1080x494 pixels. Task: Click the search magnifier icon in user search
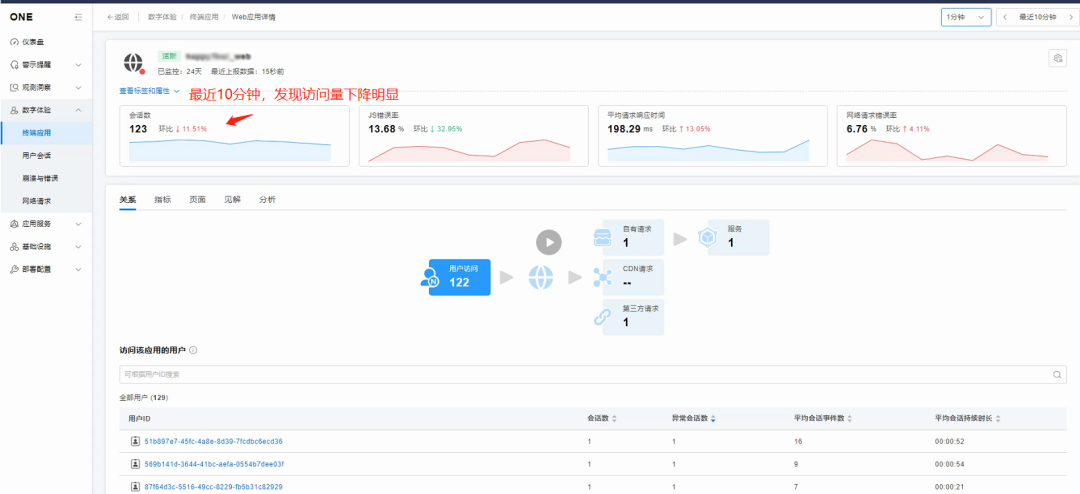[1057, 375]
